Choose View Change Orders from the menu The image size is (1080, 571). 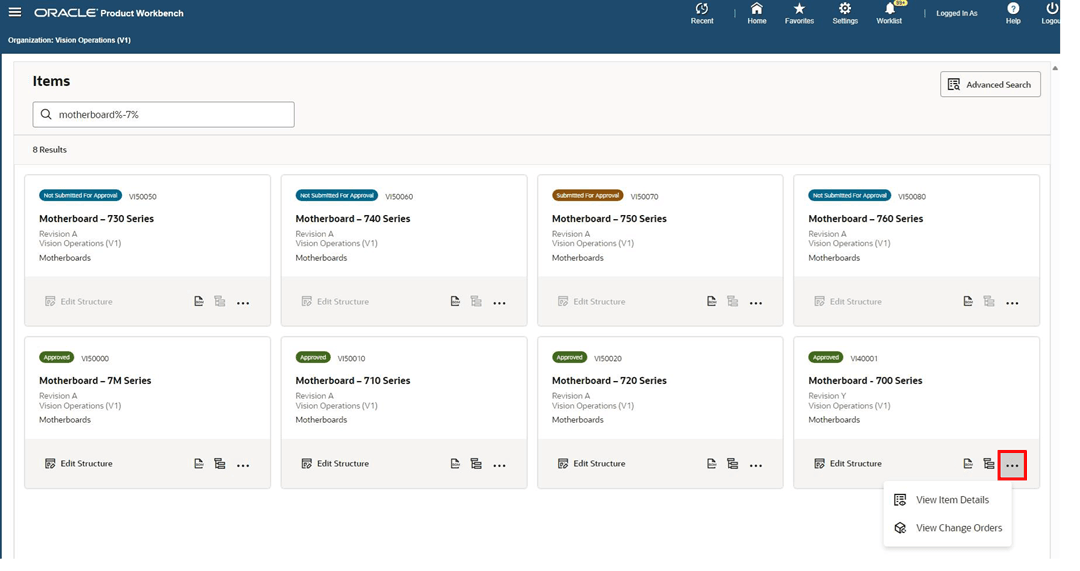(948, 528)
